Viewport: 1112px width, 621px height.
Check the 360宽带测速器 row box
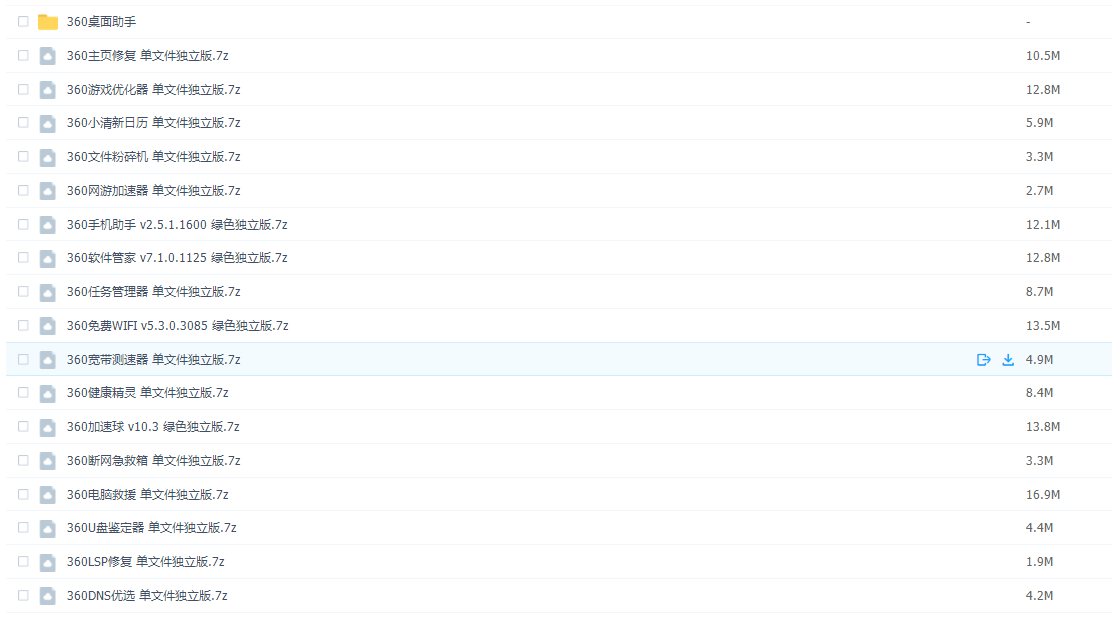23,359
